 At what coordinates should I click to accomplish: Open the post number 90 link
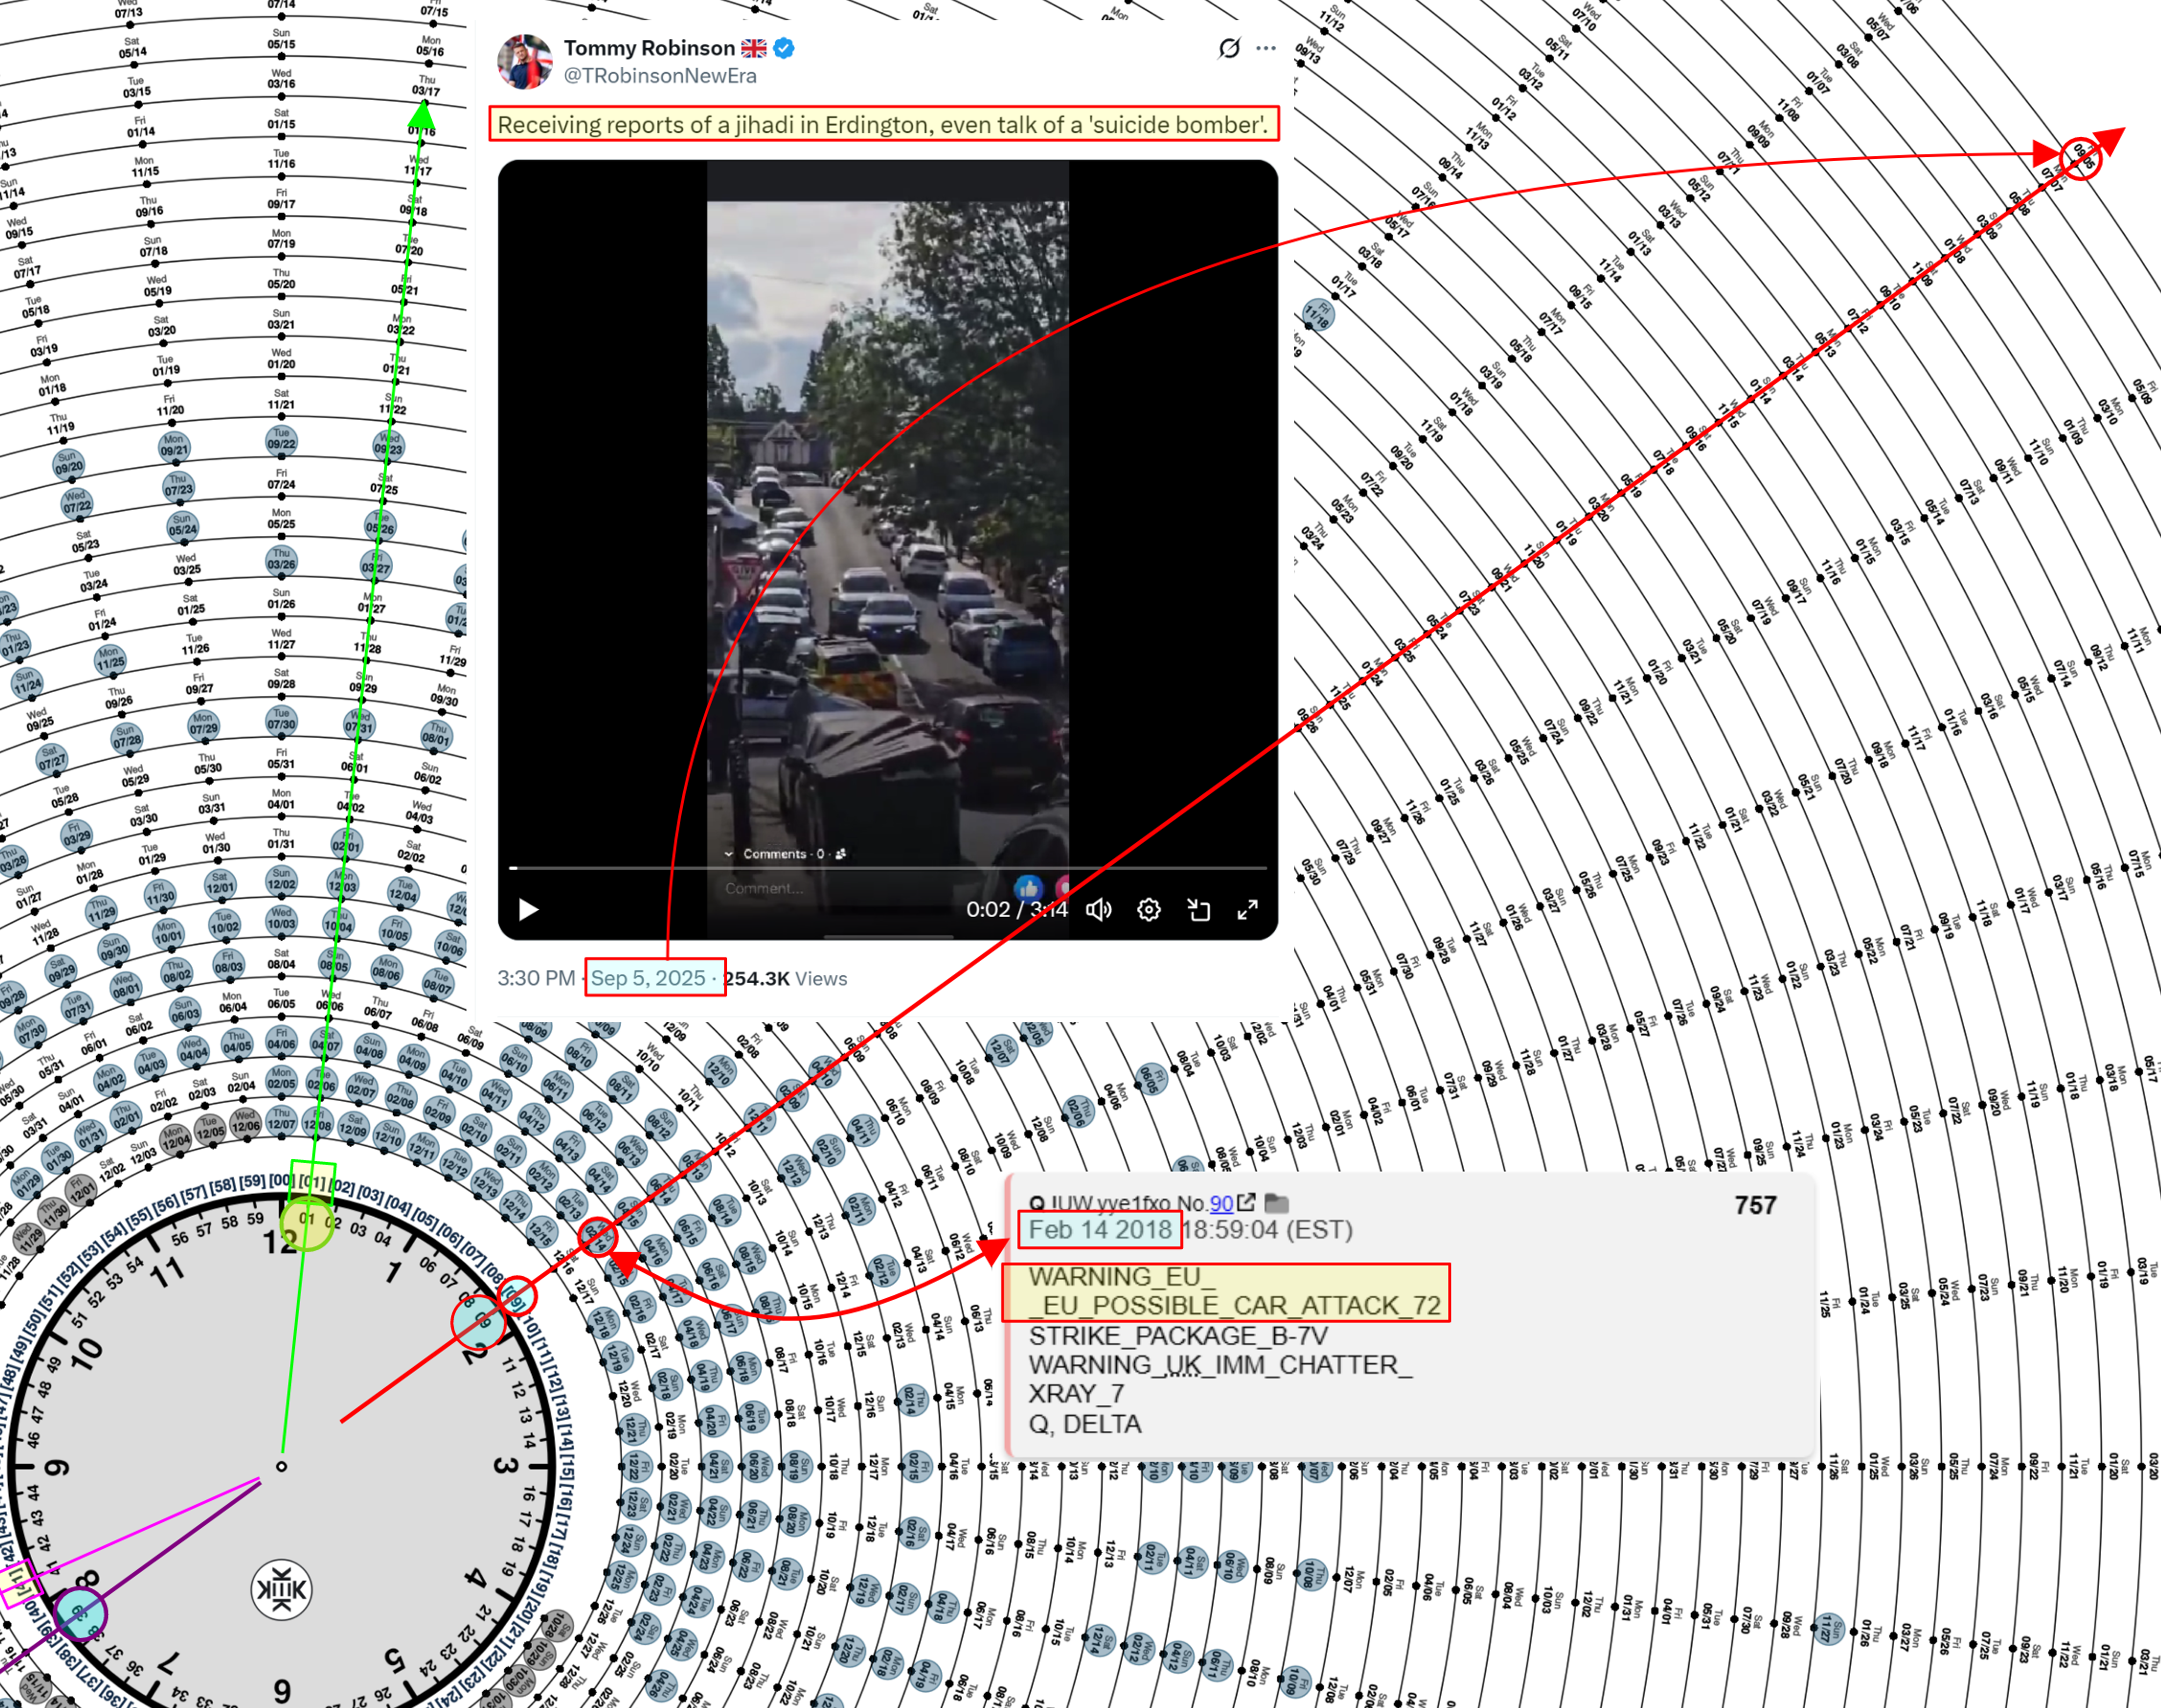(1221, 1203)
